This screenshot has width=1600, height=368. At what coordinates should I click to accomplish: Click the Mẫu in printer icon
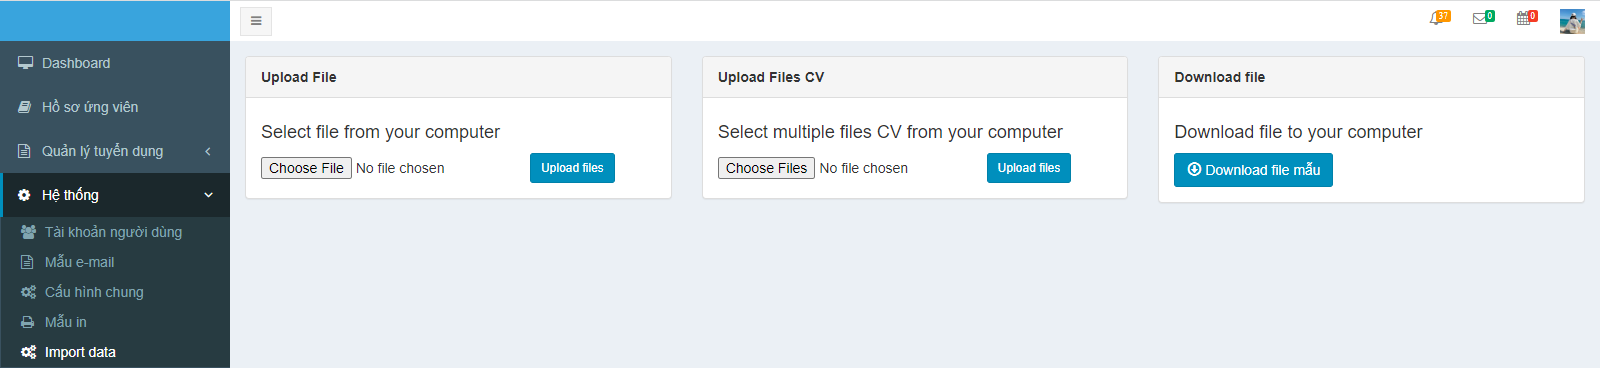tap(28, 322)
